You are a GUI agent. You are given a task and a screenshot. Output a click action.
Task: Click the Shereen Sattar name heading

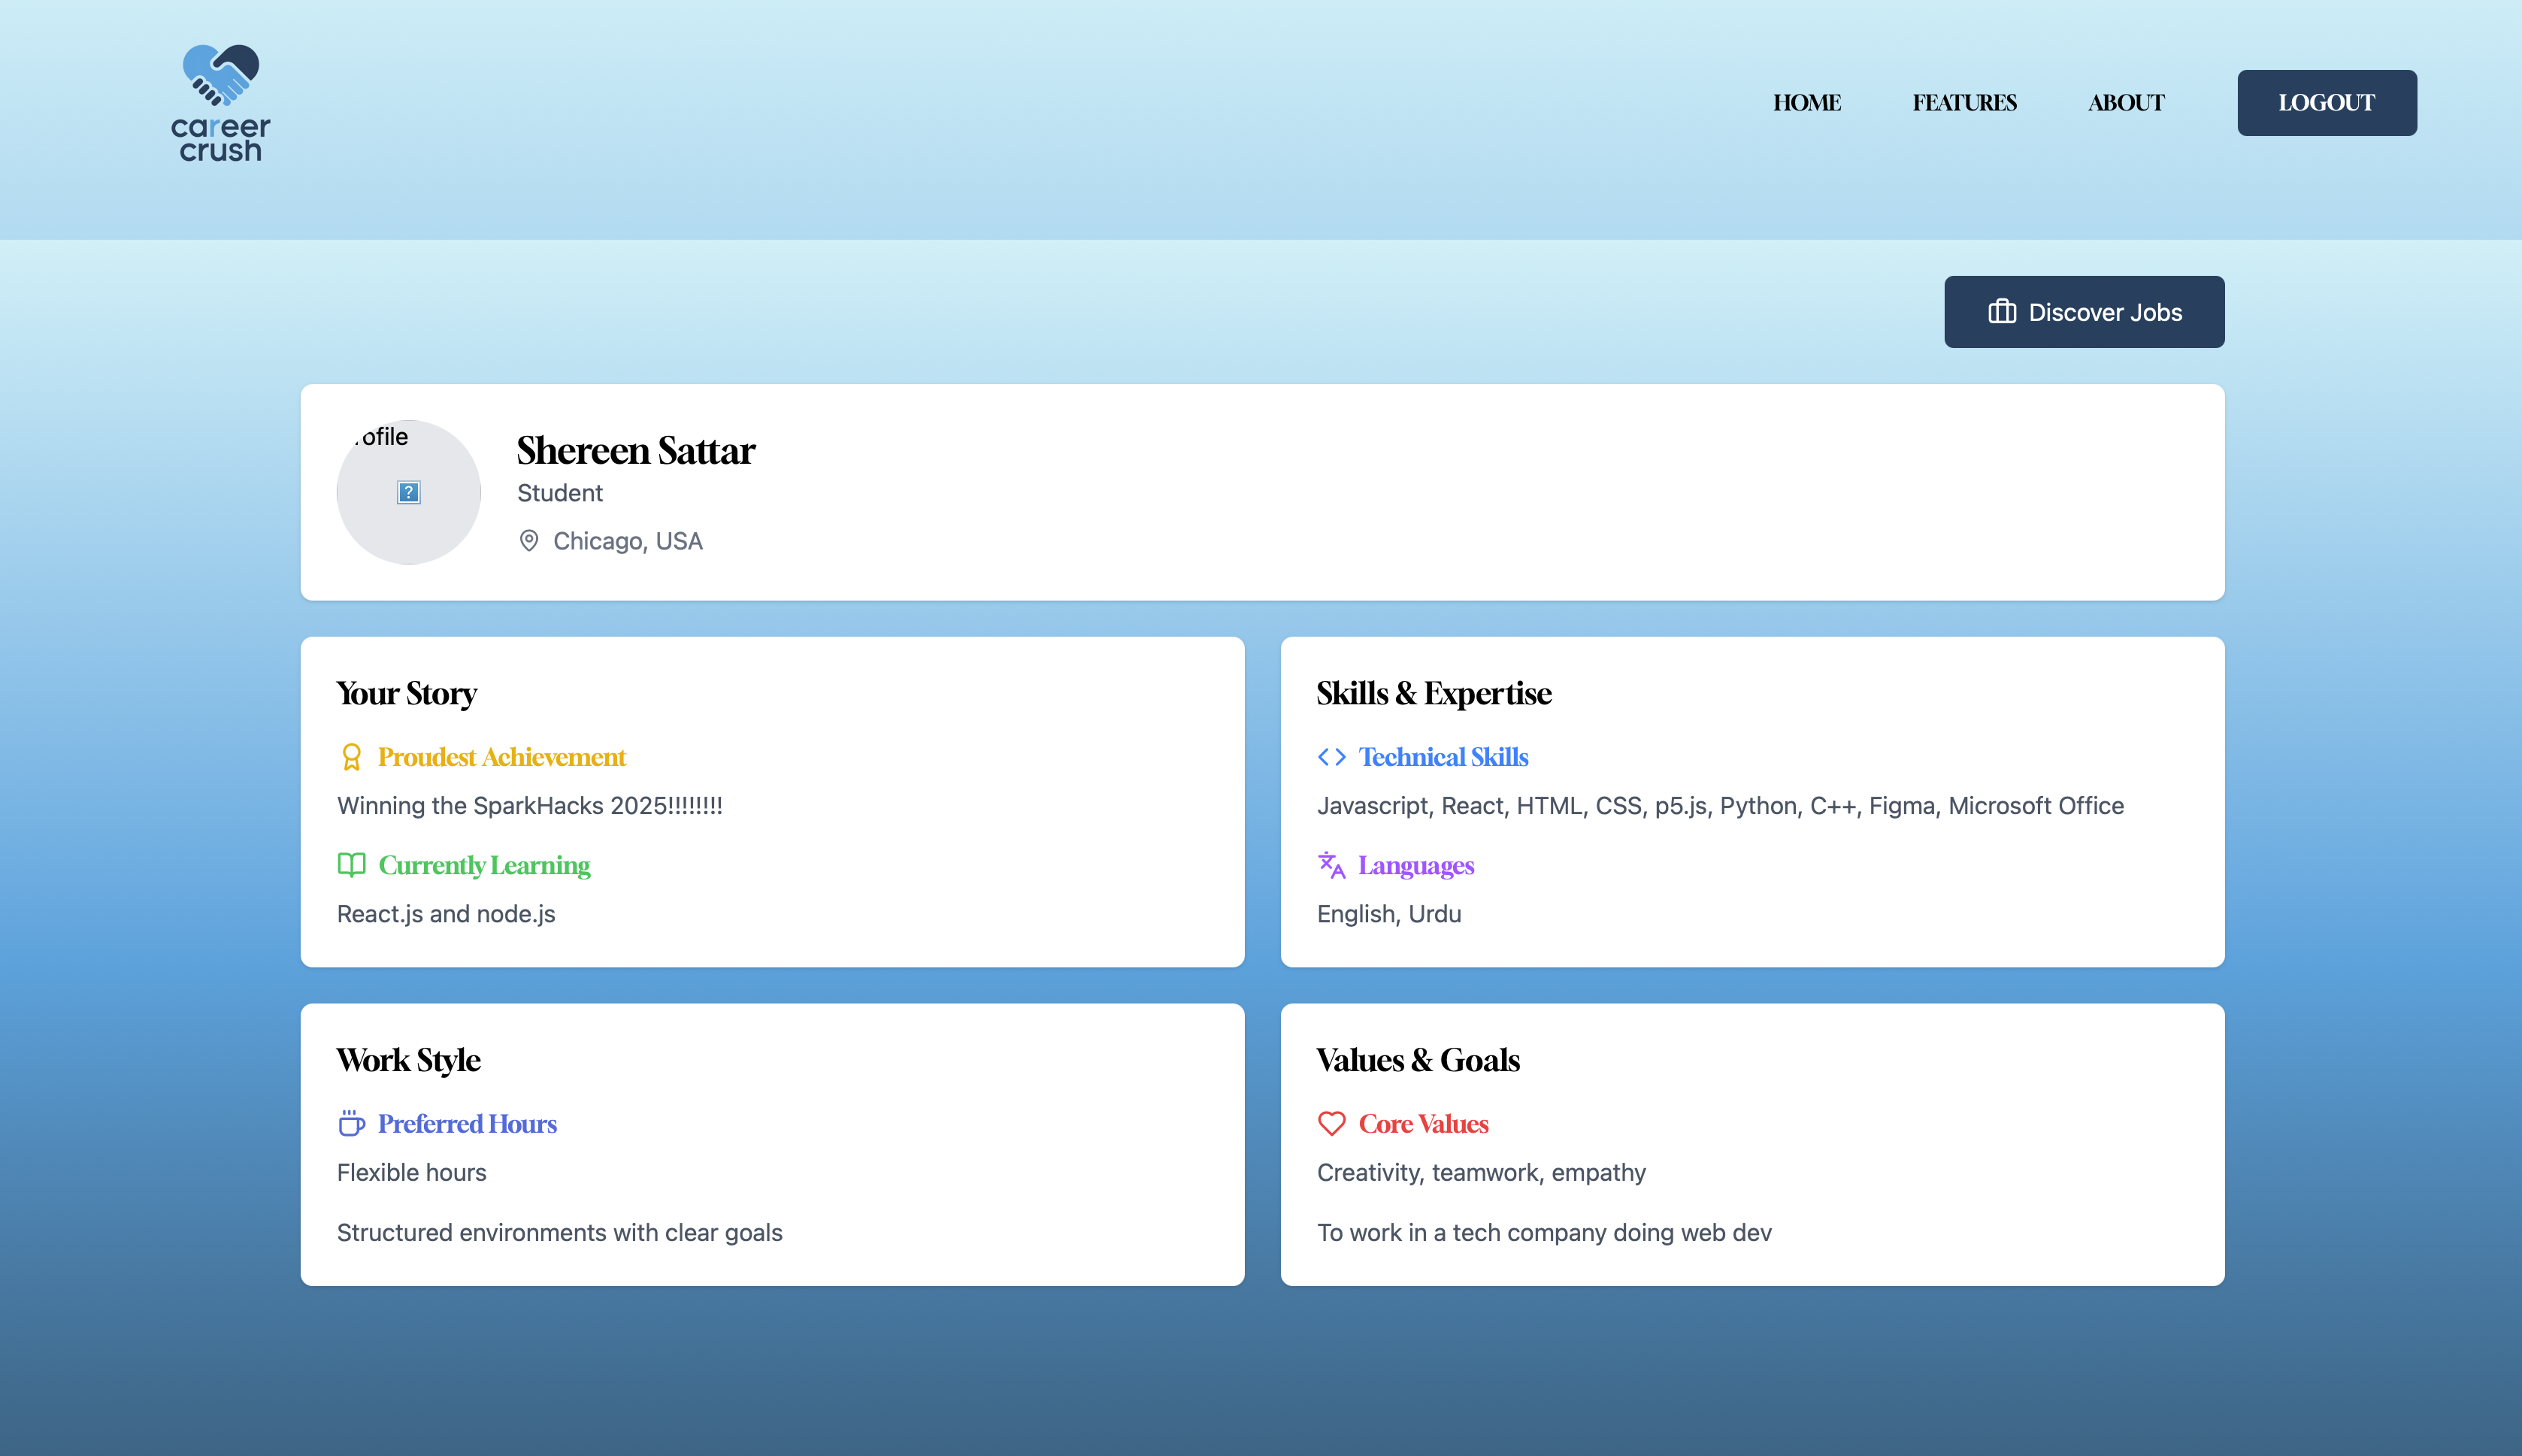[x=636, y=451]
